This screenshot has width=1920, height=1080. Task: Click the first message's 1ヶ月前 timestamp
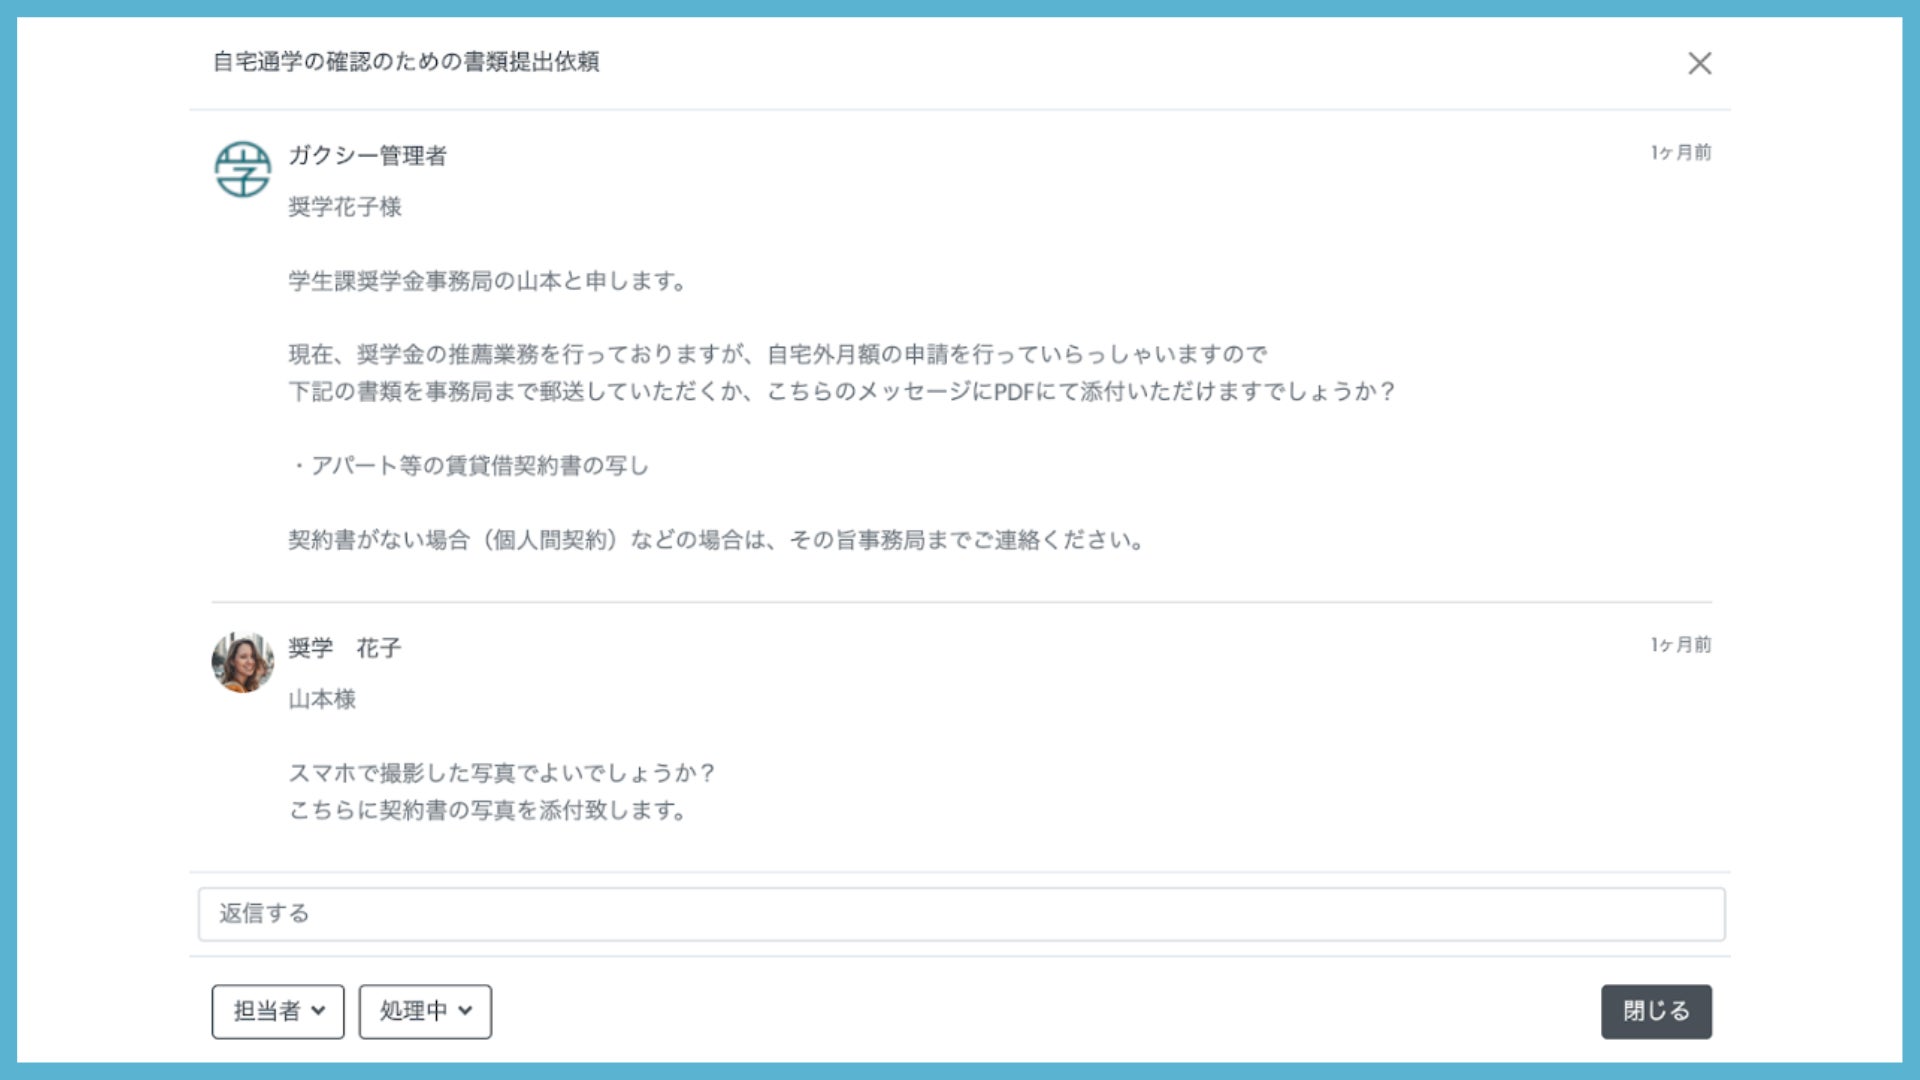point(1680,153)
